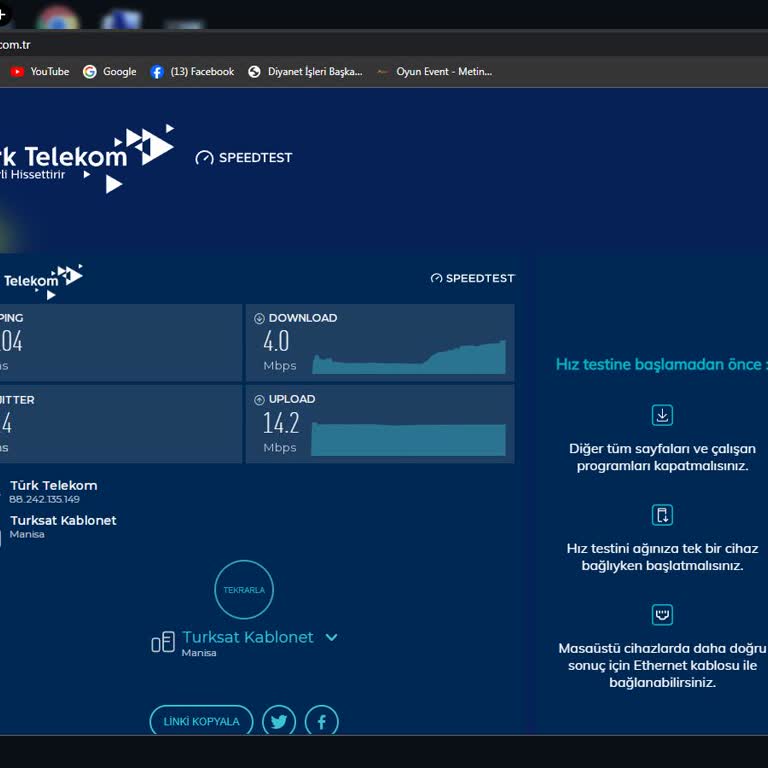Click the DOWNLOAD arrow icon
This screenshot has width=768, height=768.
tap(259, 319)
